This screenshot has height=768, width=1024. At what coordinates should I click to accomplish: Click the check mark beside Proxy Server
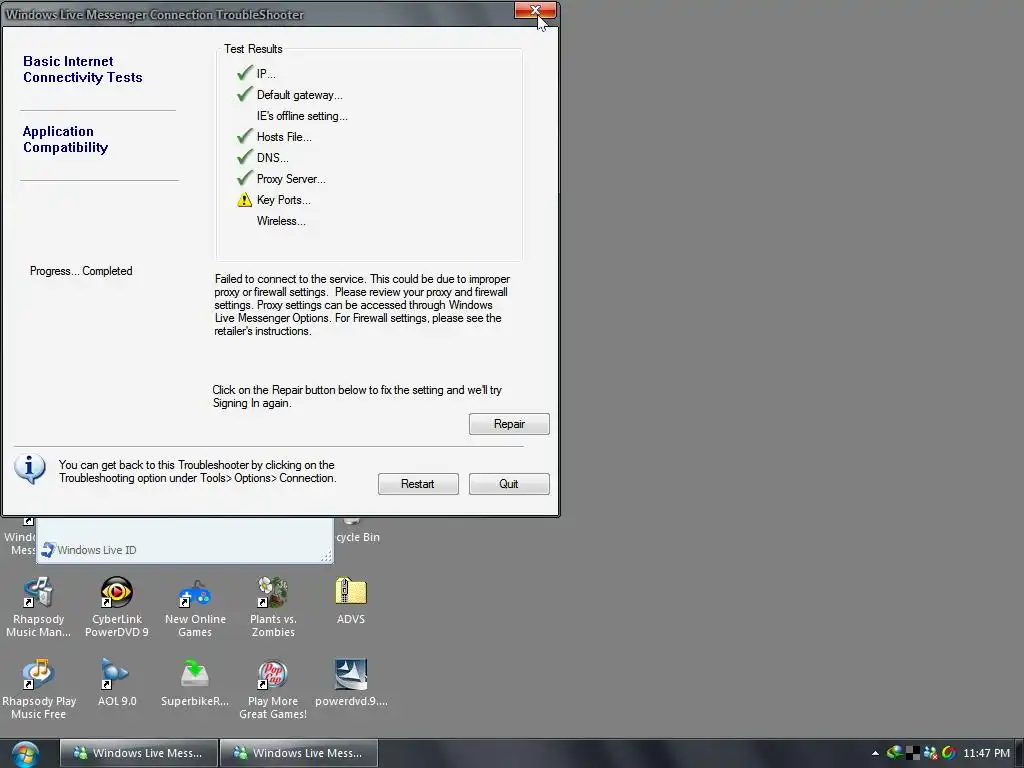[245, 178]
